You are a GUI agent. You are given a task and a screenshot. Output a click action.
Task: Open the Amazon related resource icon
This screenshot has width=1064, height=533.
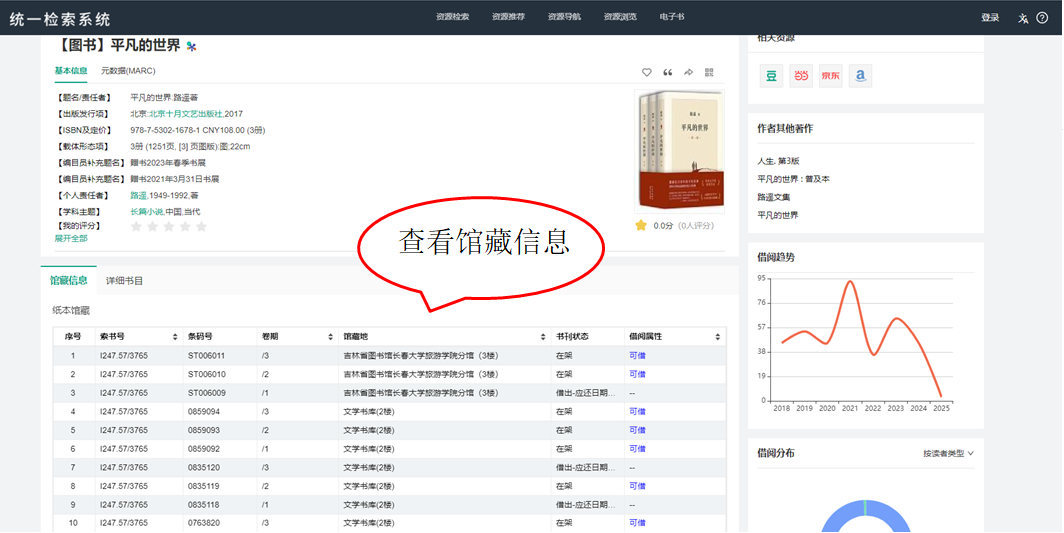(860, 76)
